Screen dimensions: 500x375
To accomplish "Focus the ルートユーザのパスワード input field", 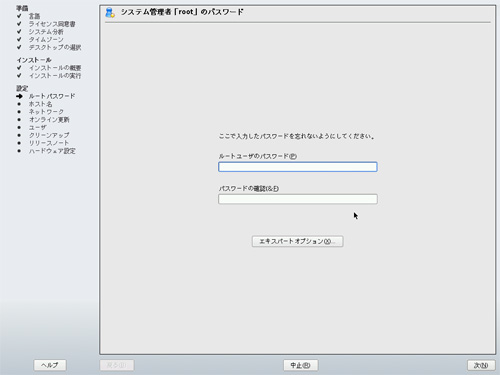I will point(298,167).
